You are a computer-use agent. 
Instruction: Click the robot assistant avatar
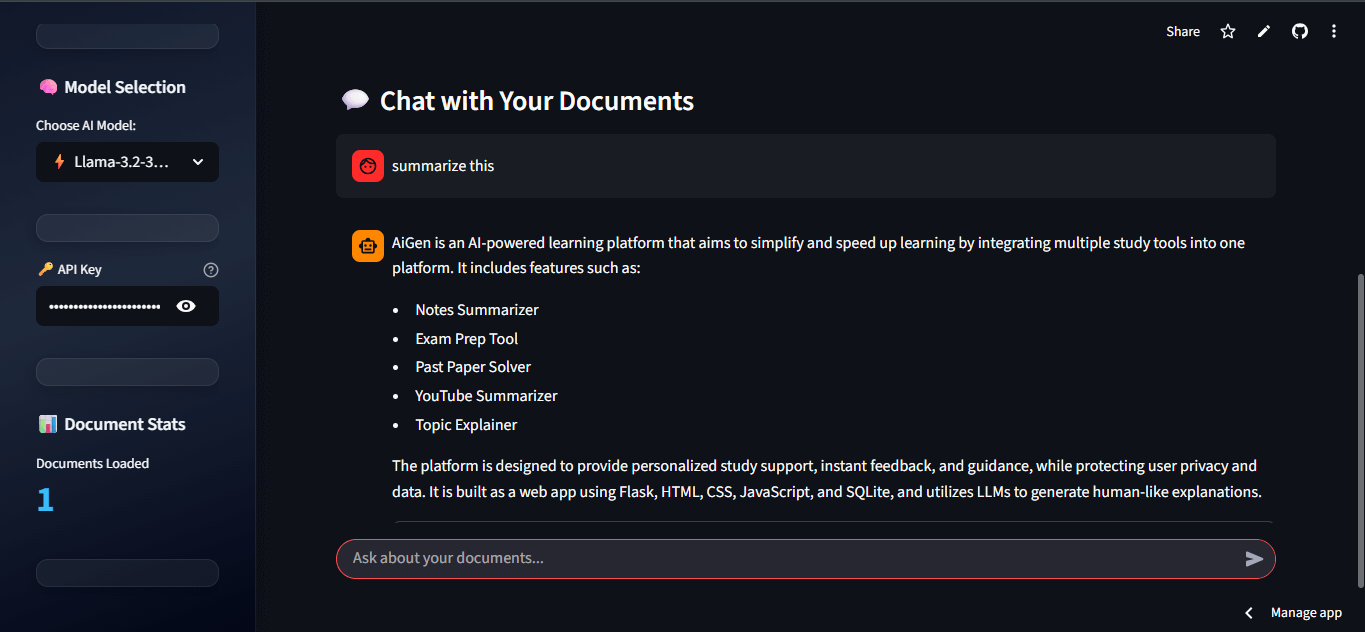[367, 245]
